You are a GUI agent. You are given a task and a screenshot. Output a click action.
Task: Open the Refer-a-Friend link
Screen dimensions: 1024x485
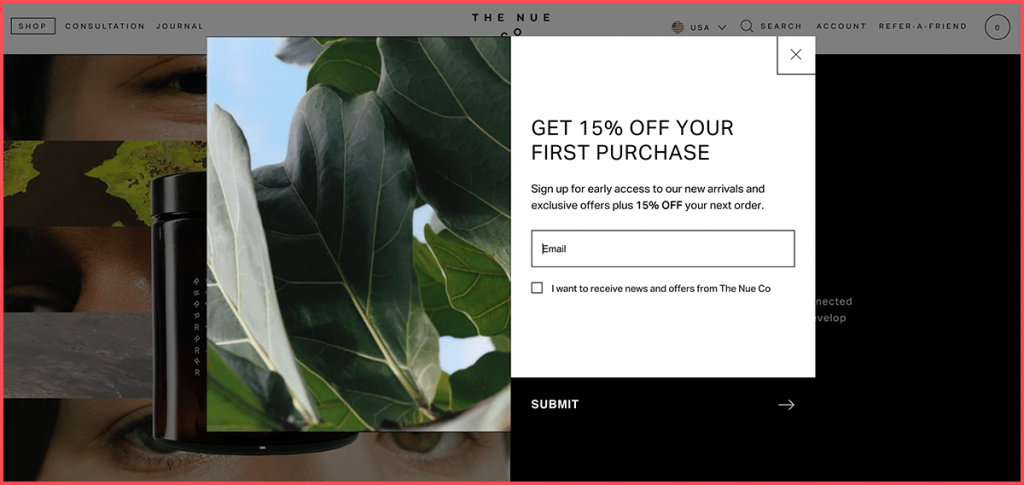(923, 26)
